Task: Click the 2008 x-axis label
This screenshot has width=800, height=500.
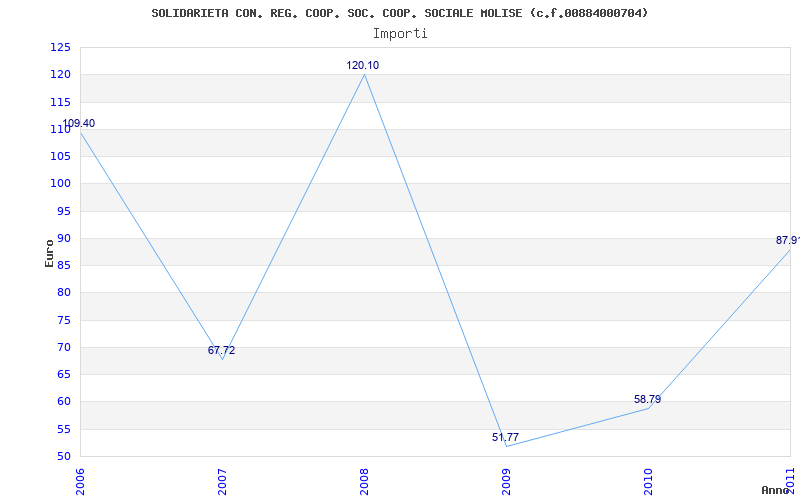Action: click(x=364, y=482)
